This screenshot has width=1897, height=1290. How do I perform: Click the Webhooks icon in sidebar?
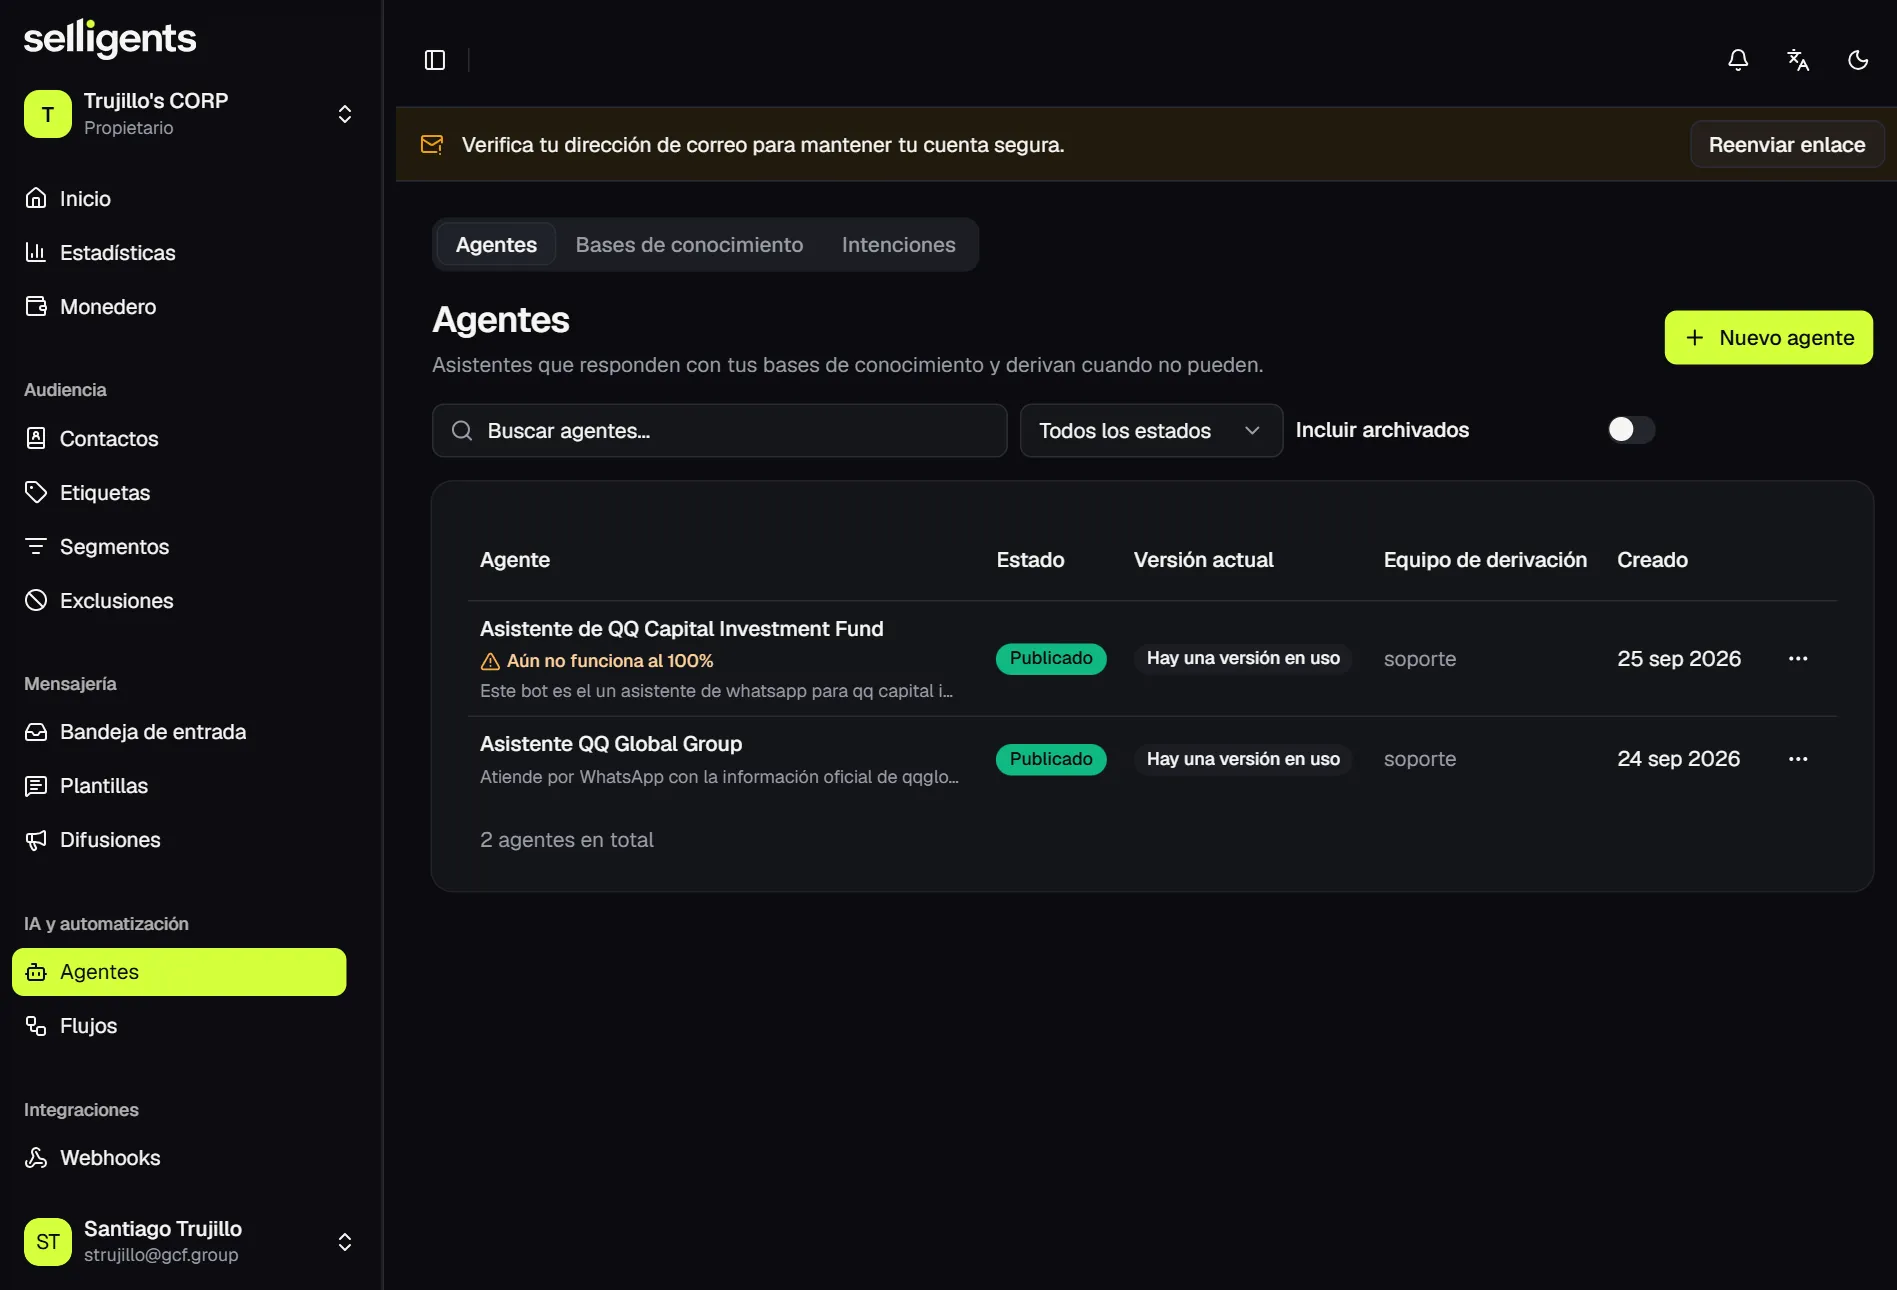(x=36, y=1158)
